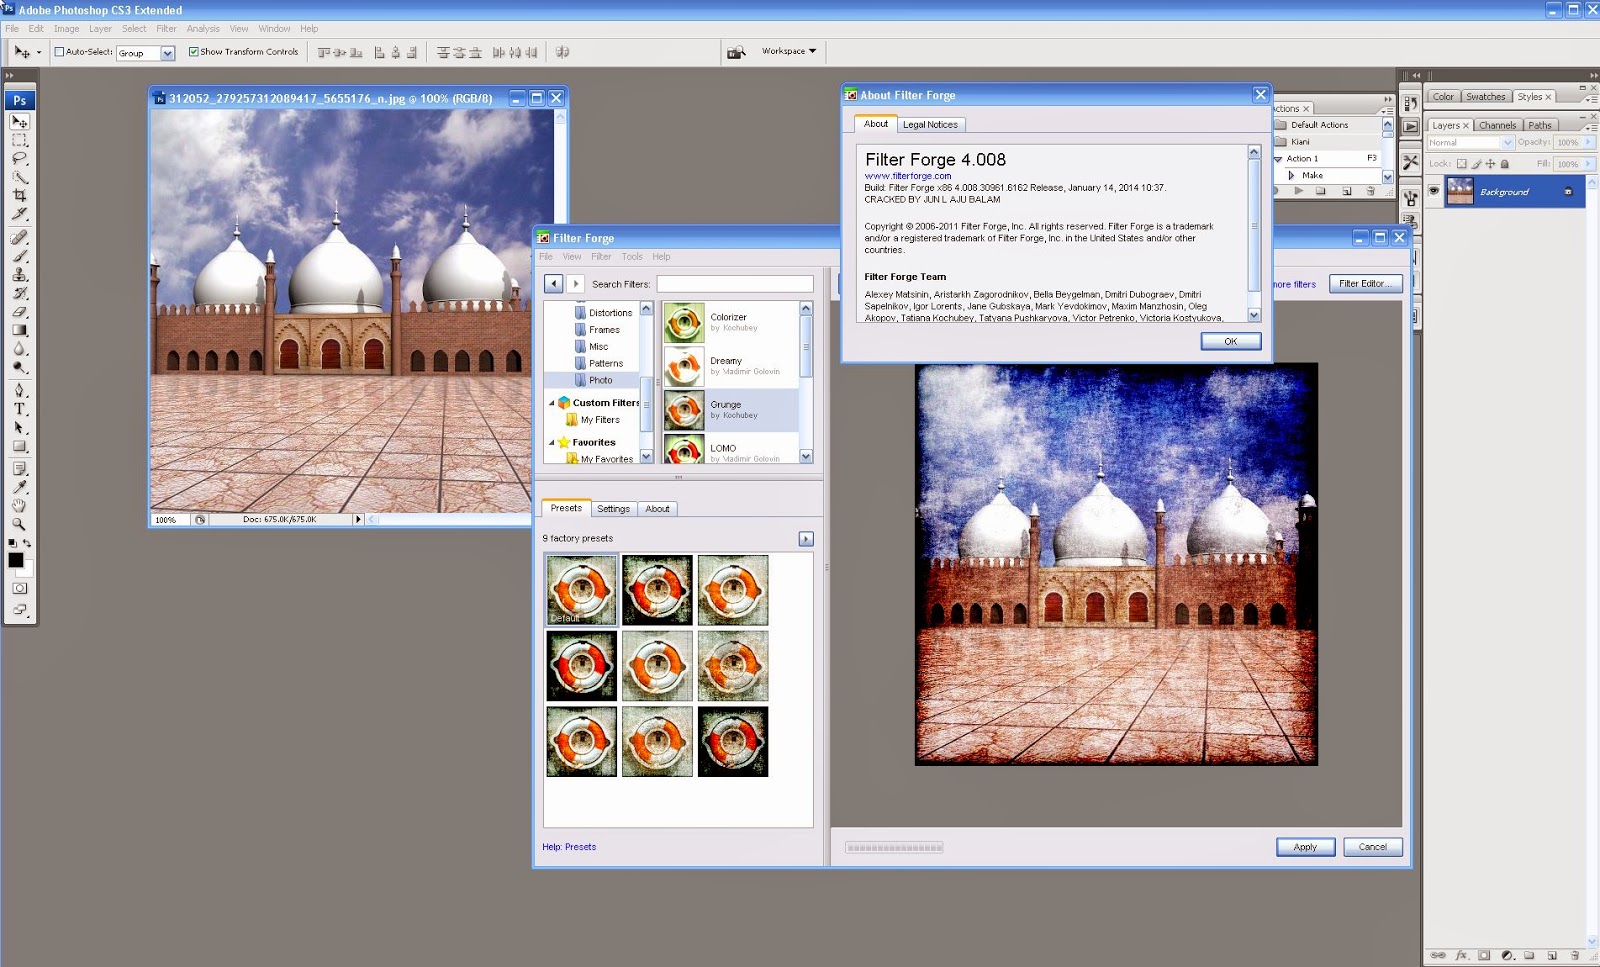Play the selected action
Viewport: 1600px width, 967px height.
(1299, 190)
